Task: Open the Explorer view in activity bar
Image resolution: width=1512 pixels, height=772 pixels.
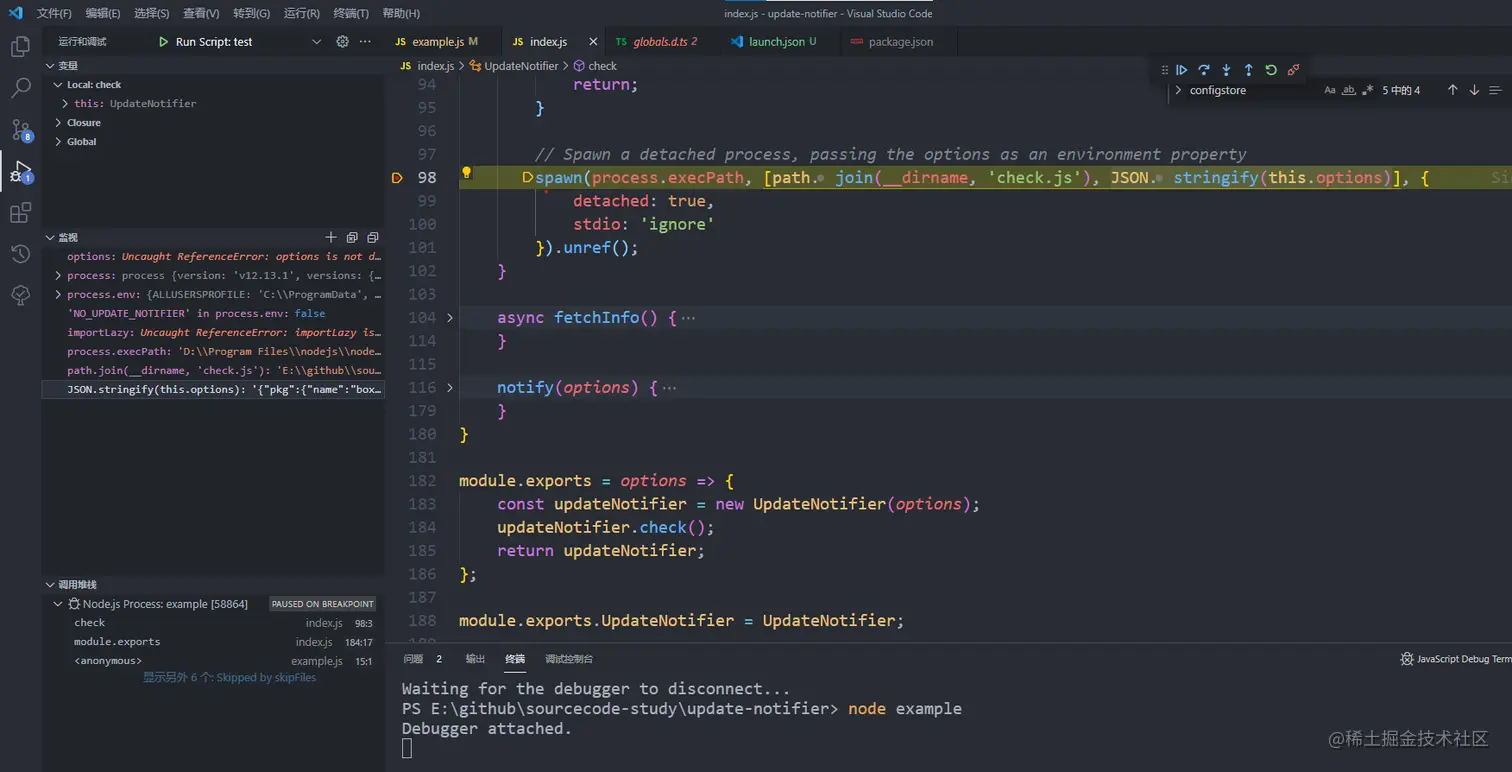Action: 20,46
